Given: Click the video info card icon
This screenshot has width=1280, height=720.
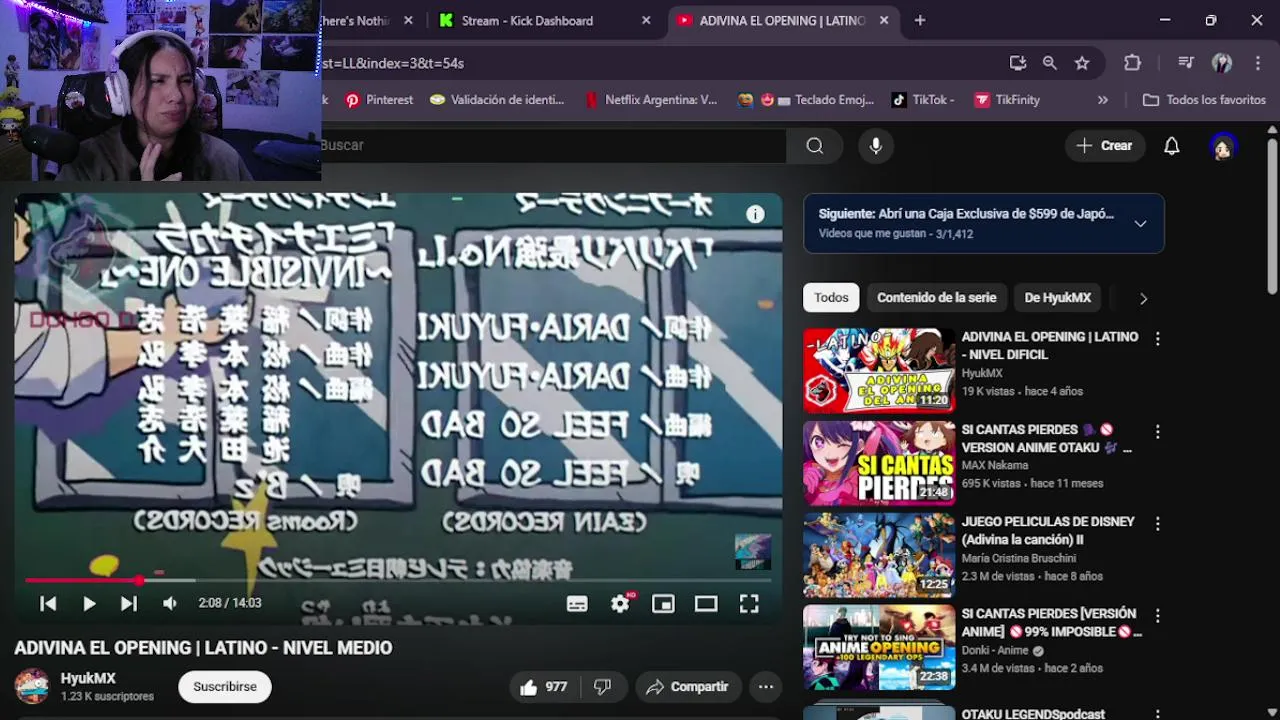Looking at the screenshot, I should 755,214.
